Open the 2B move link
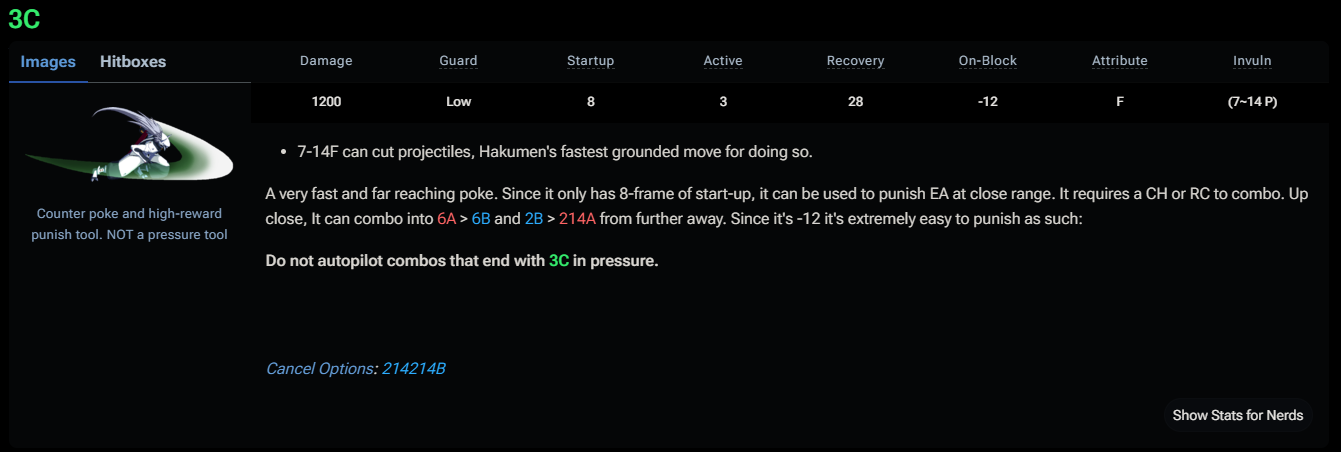1341x452 pixels. [534, 216]
